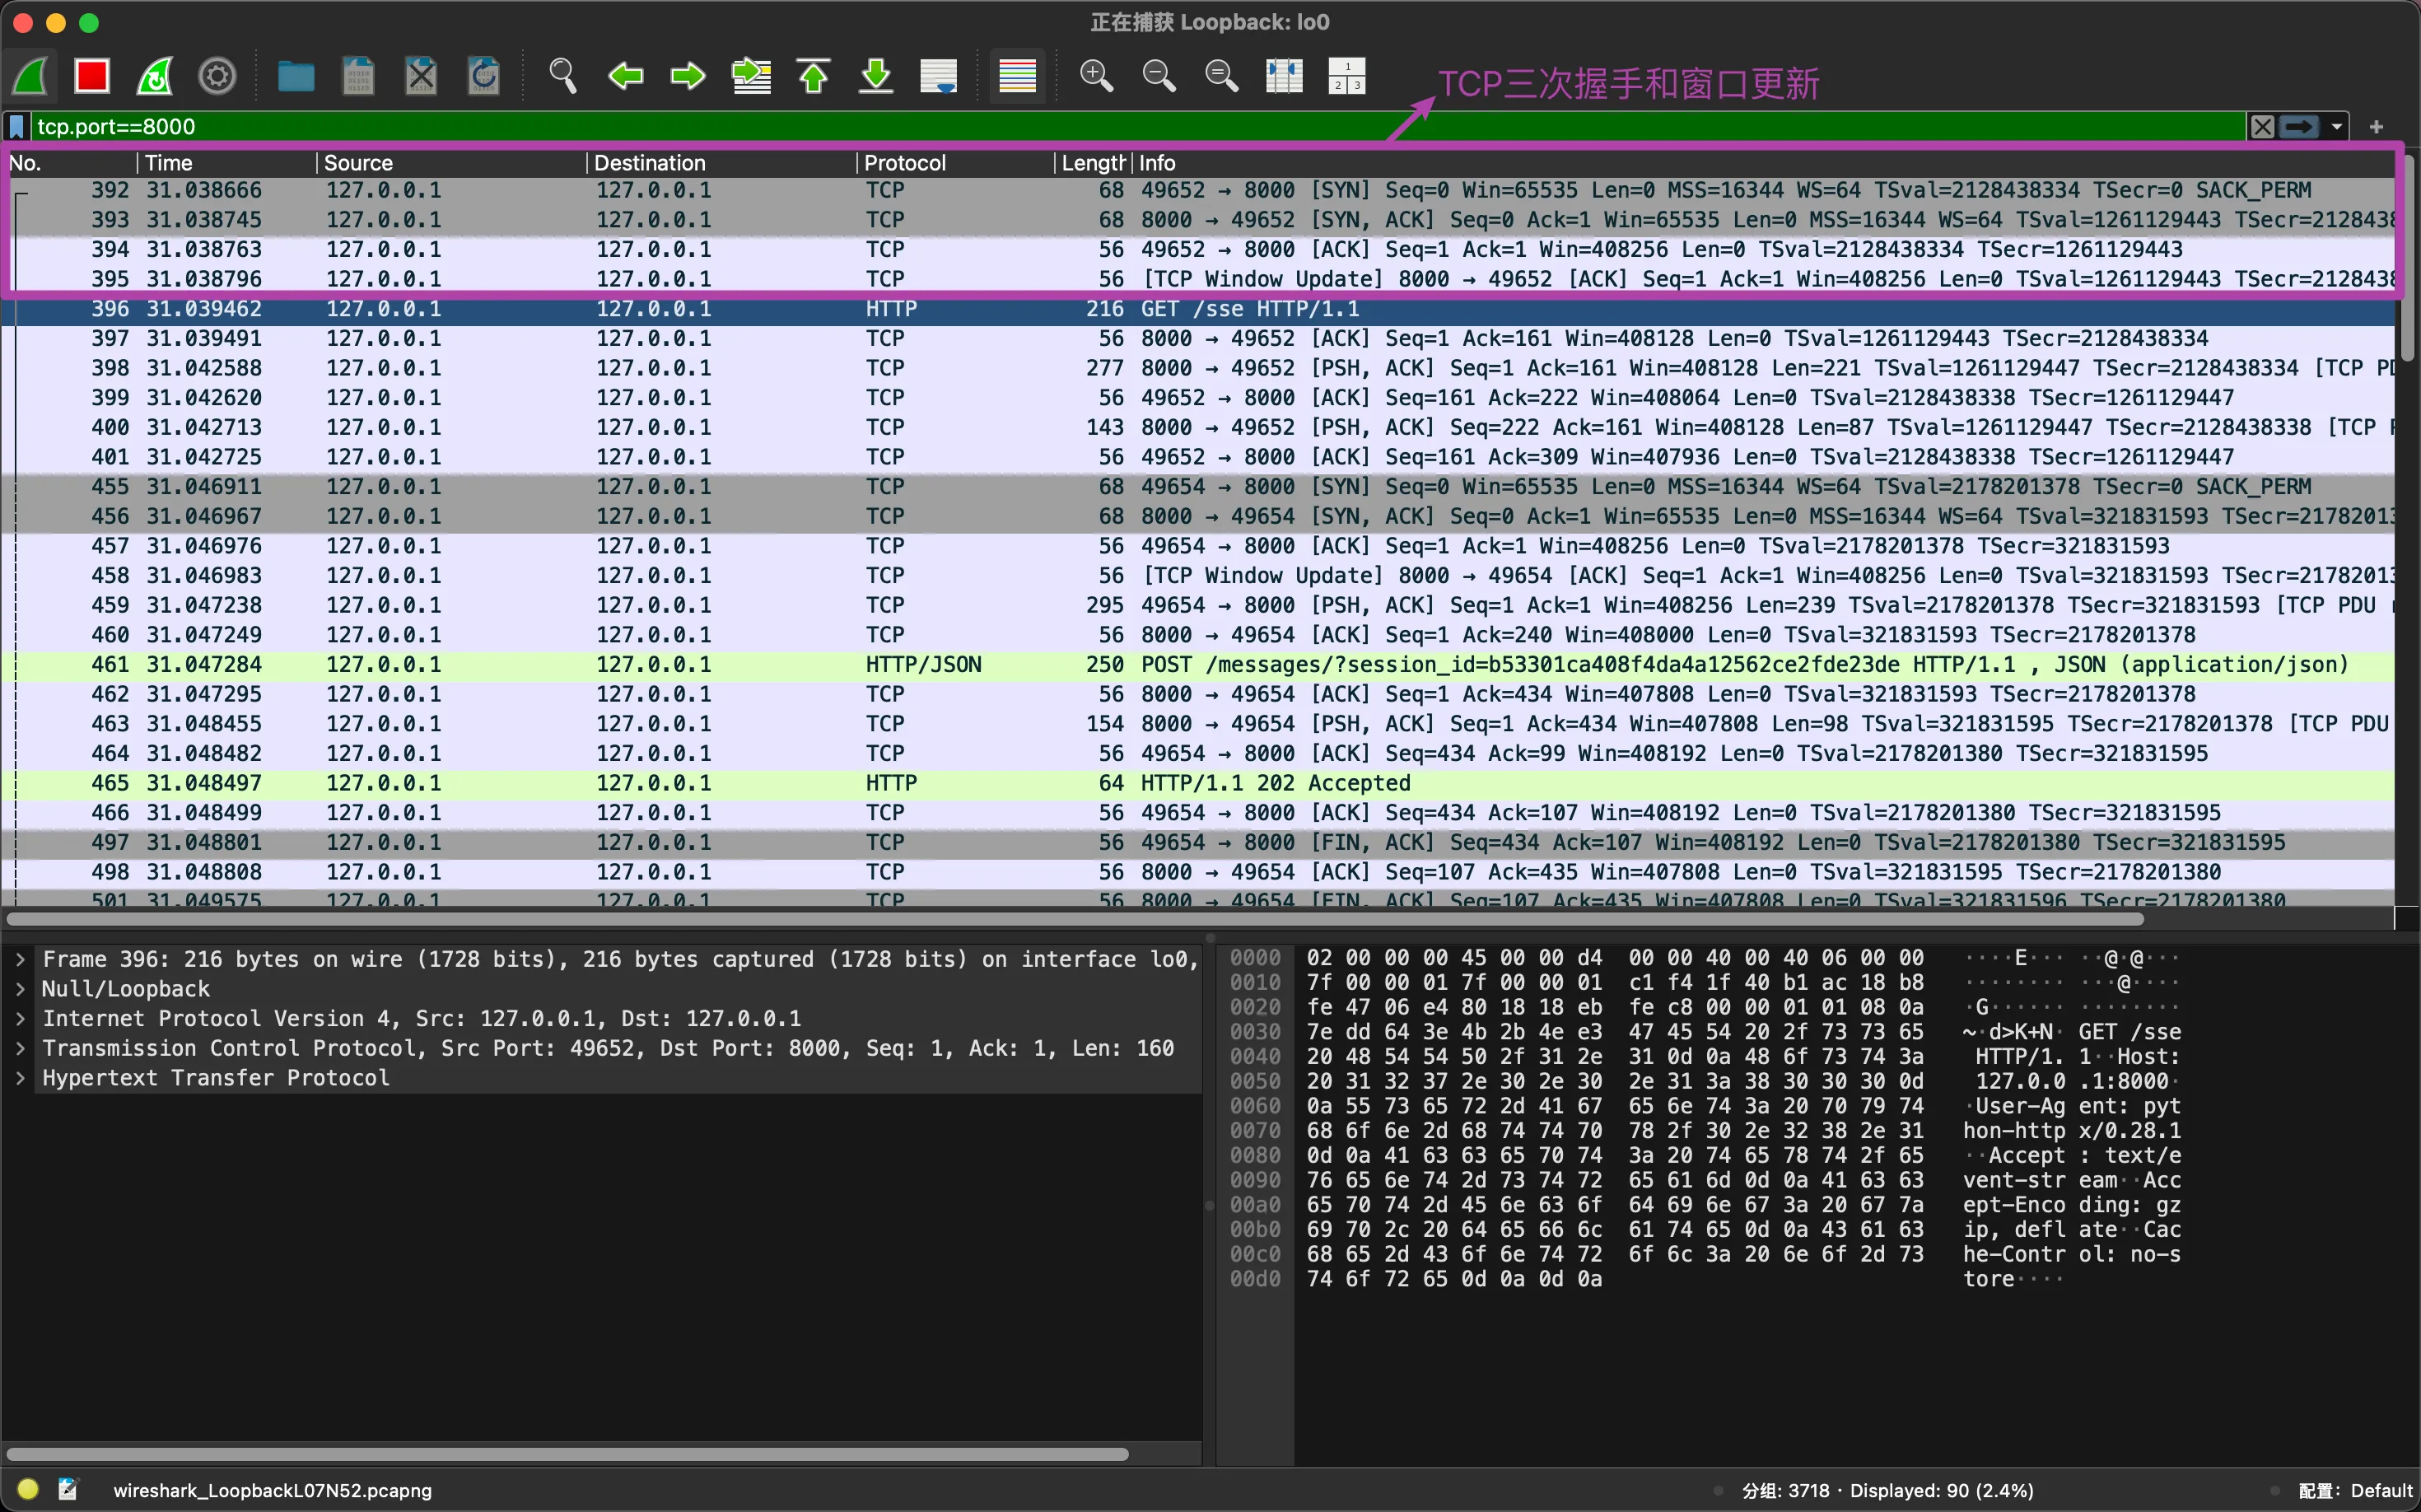Clear the tcp.port==8000 display filter

point(2262,126)
